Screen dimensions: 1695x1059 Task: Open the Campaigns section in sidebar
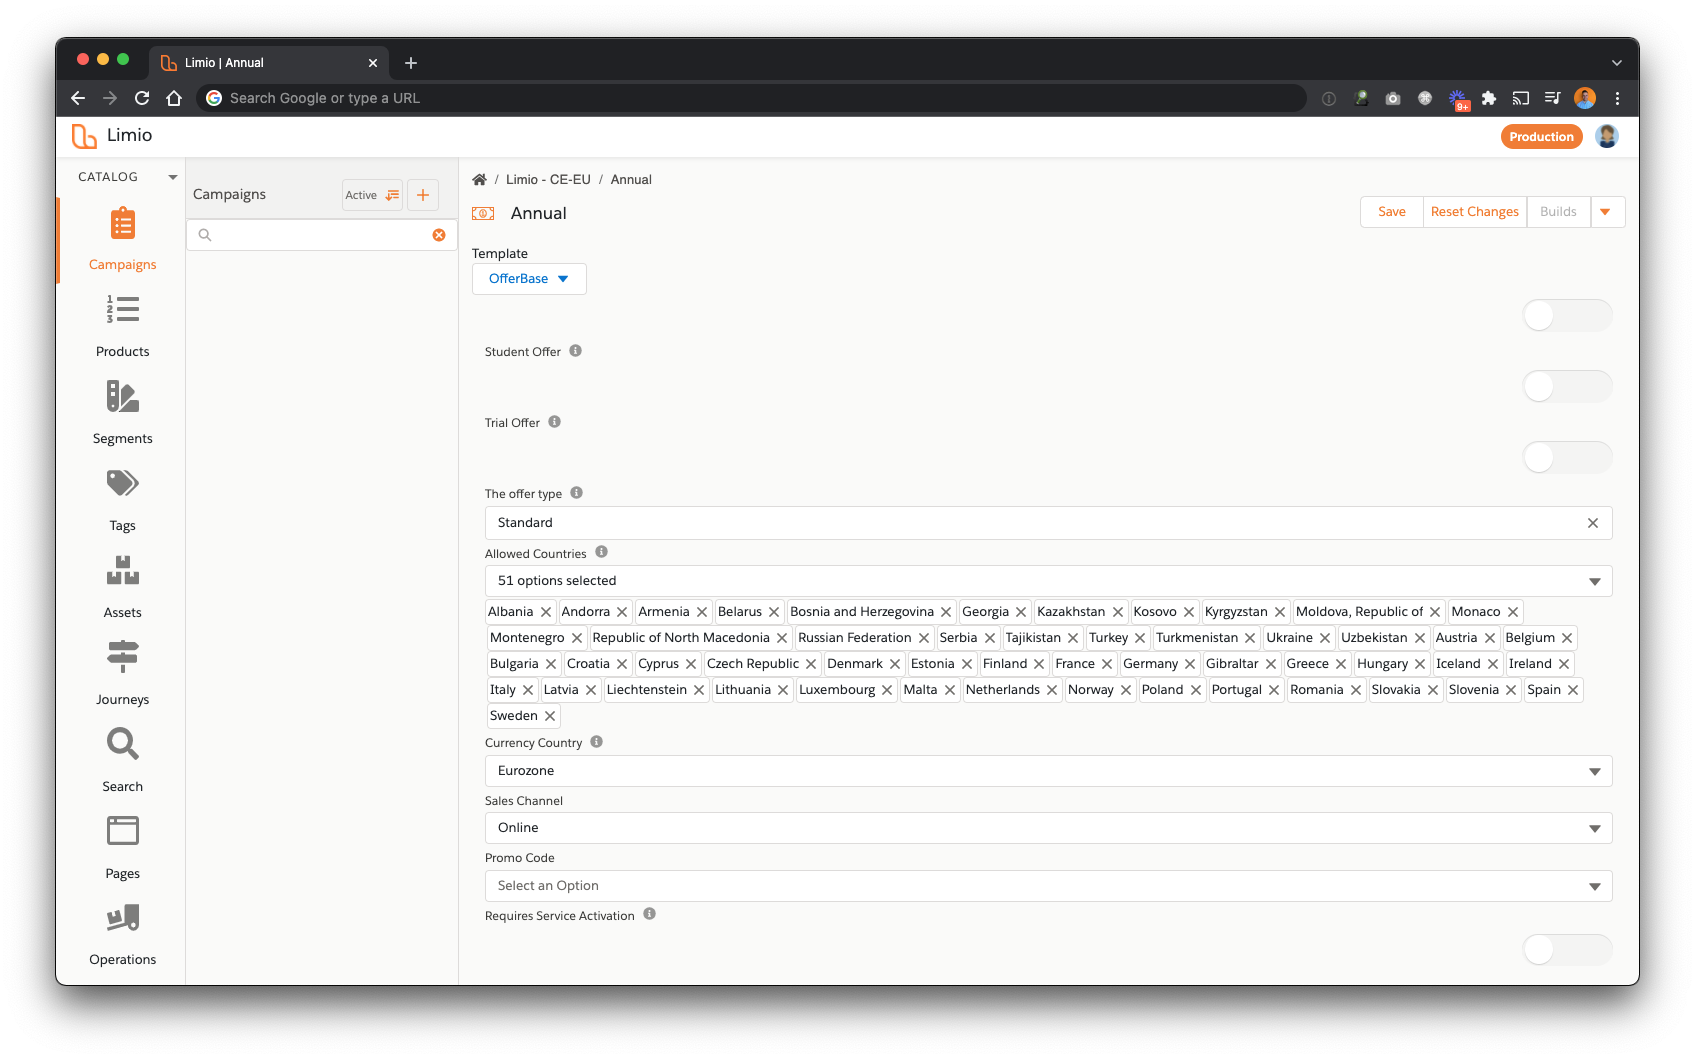point(122,240)
